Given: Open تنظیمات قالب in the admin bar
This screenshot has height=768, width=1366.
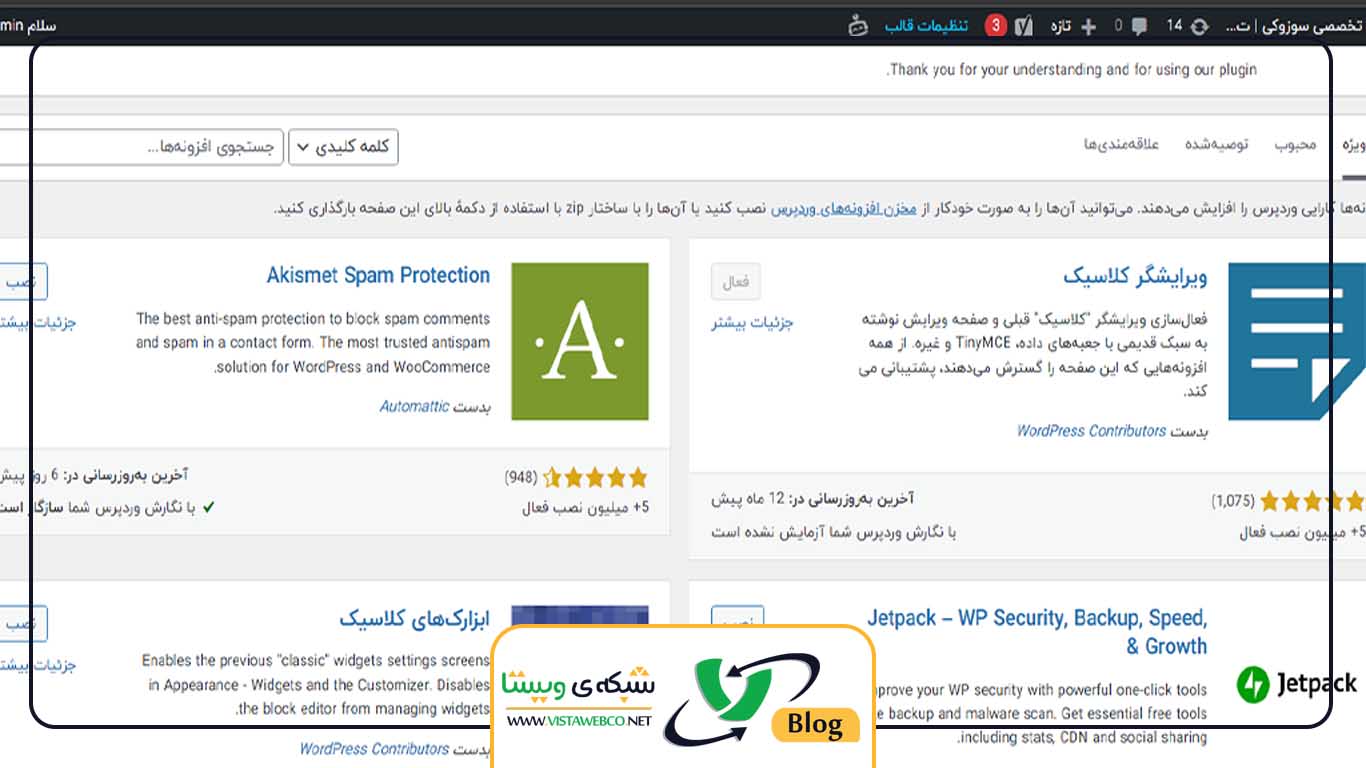Looking at the screenshot, I should tap(926, 26).
